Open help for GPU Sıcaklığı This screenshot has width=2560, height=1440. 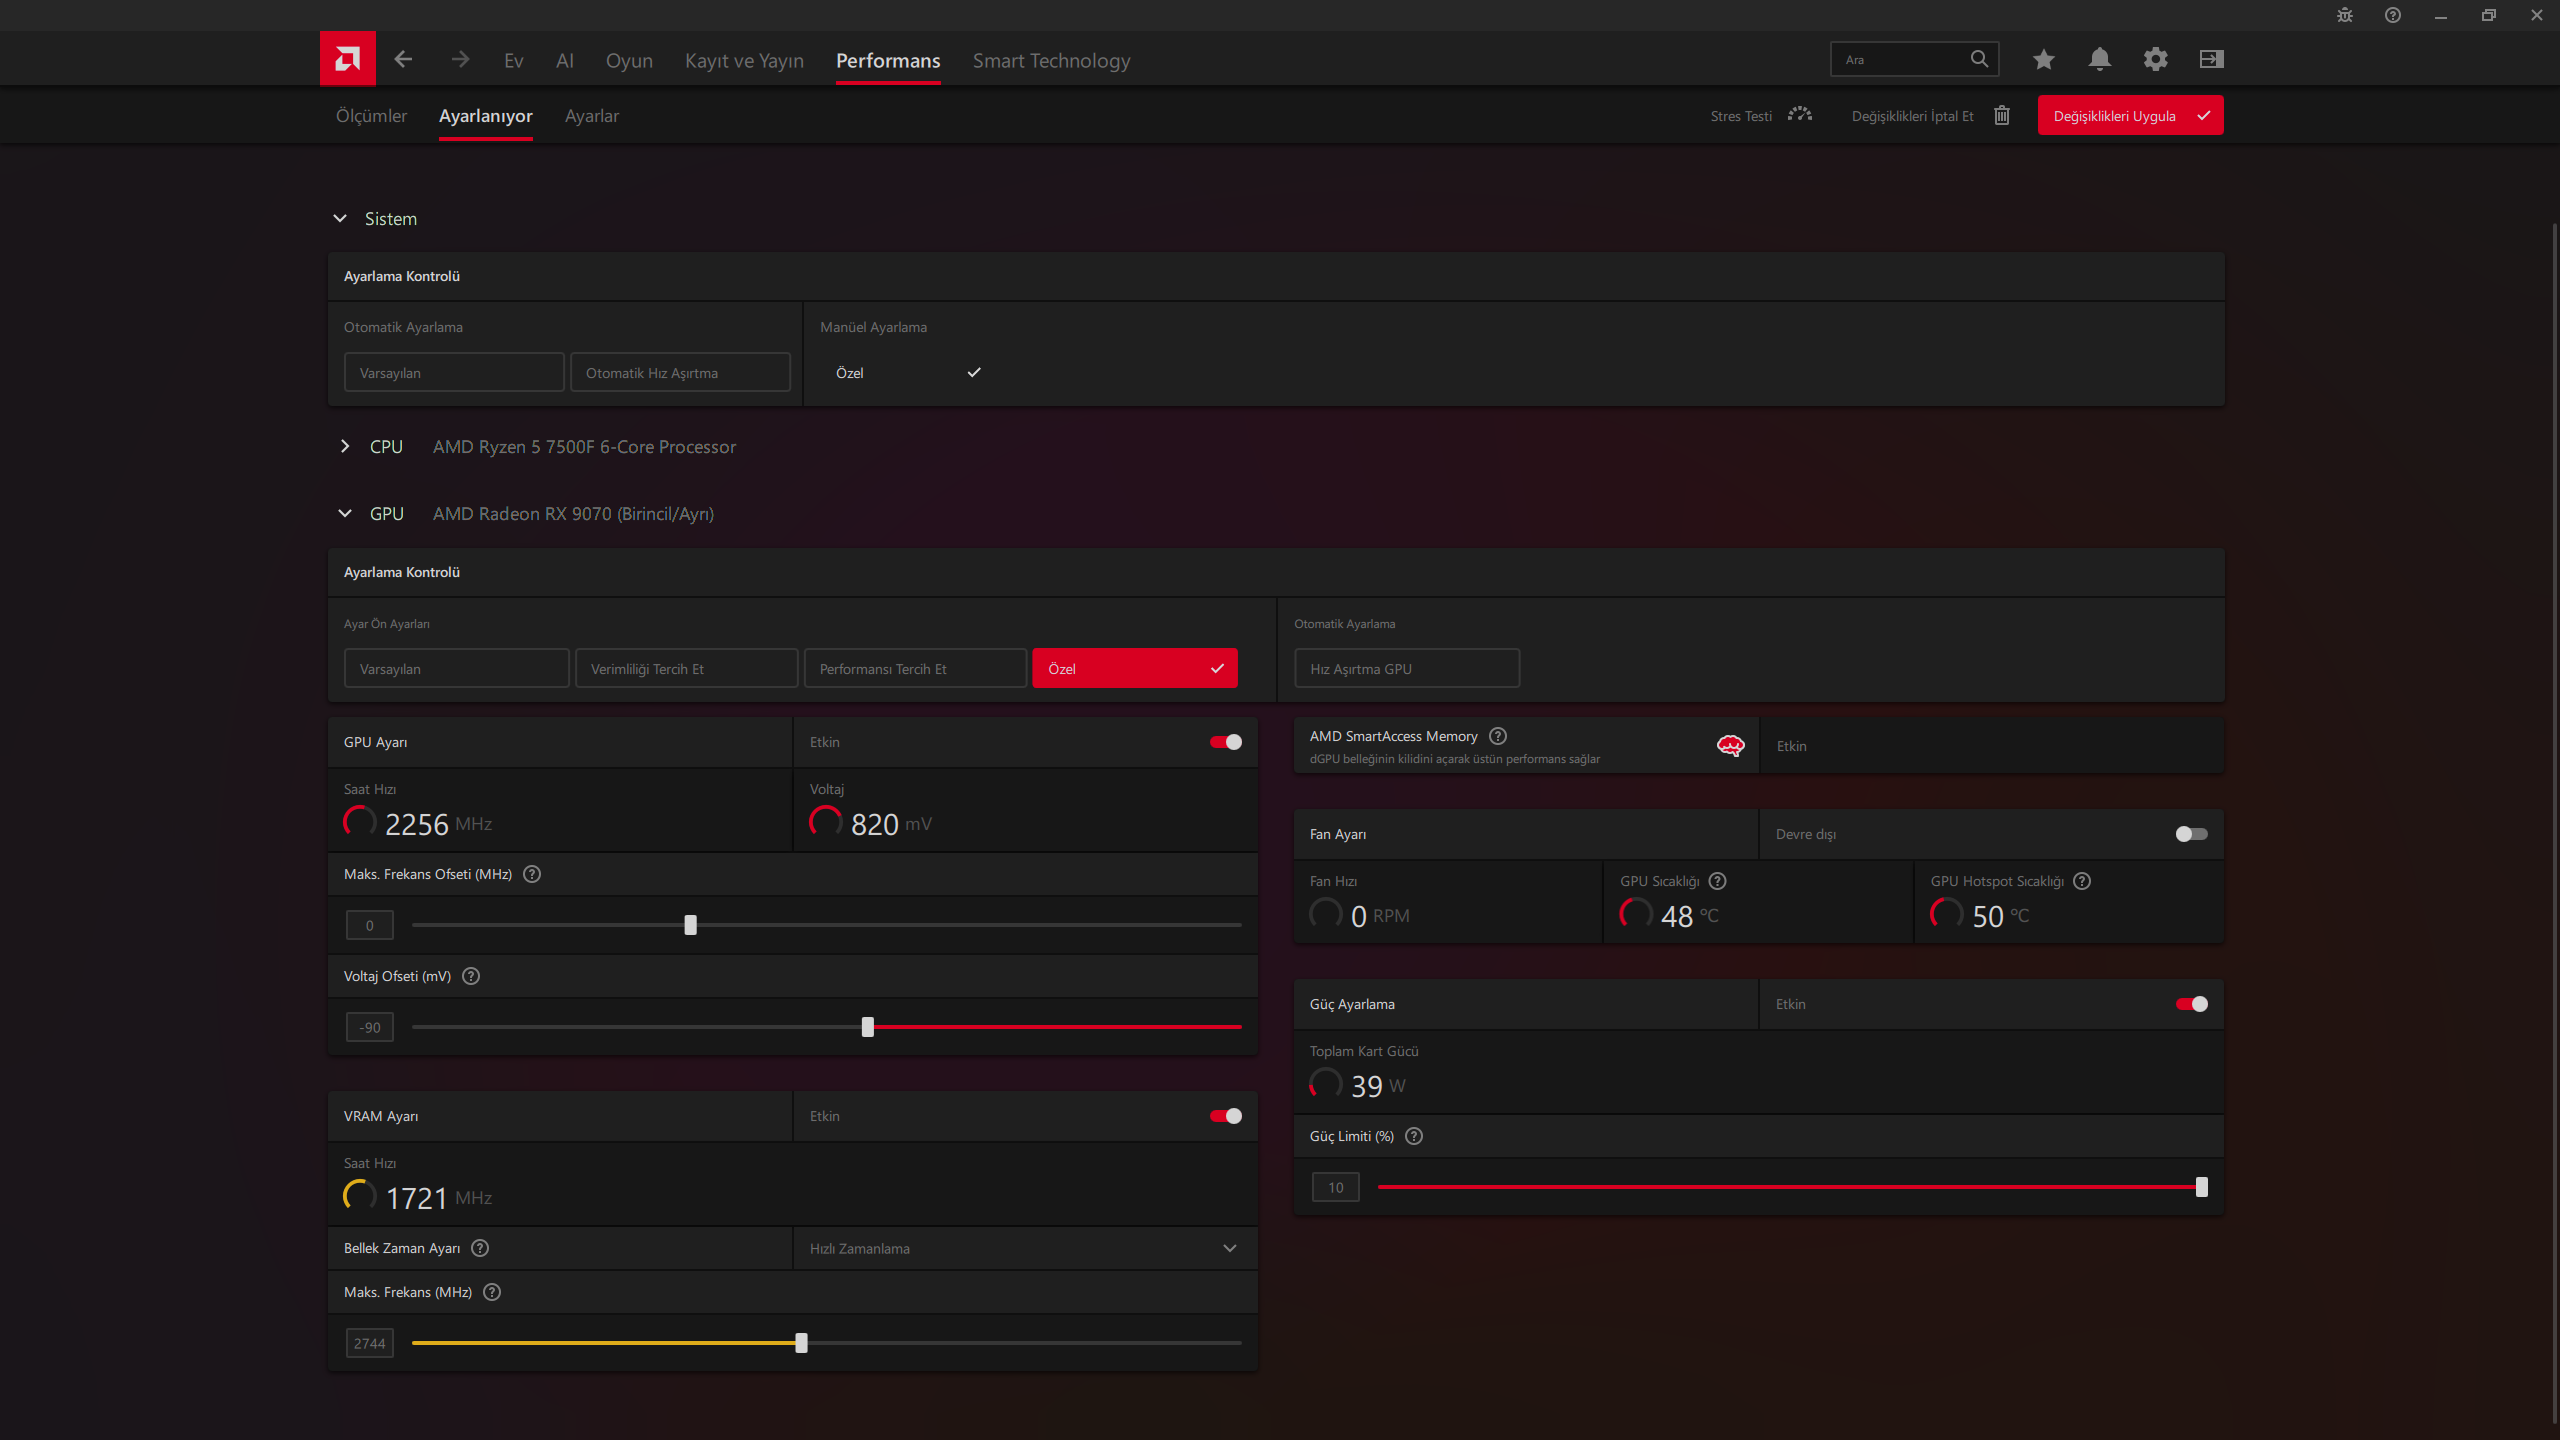tap(1717, 881)
